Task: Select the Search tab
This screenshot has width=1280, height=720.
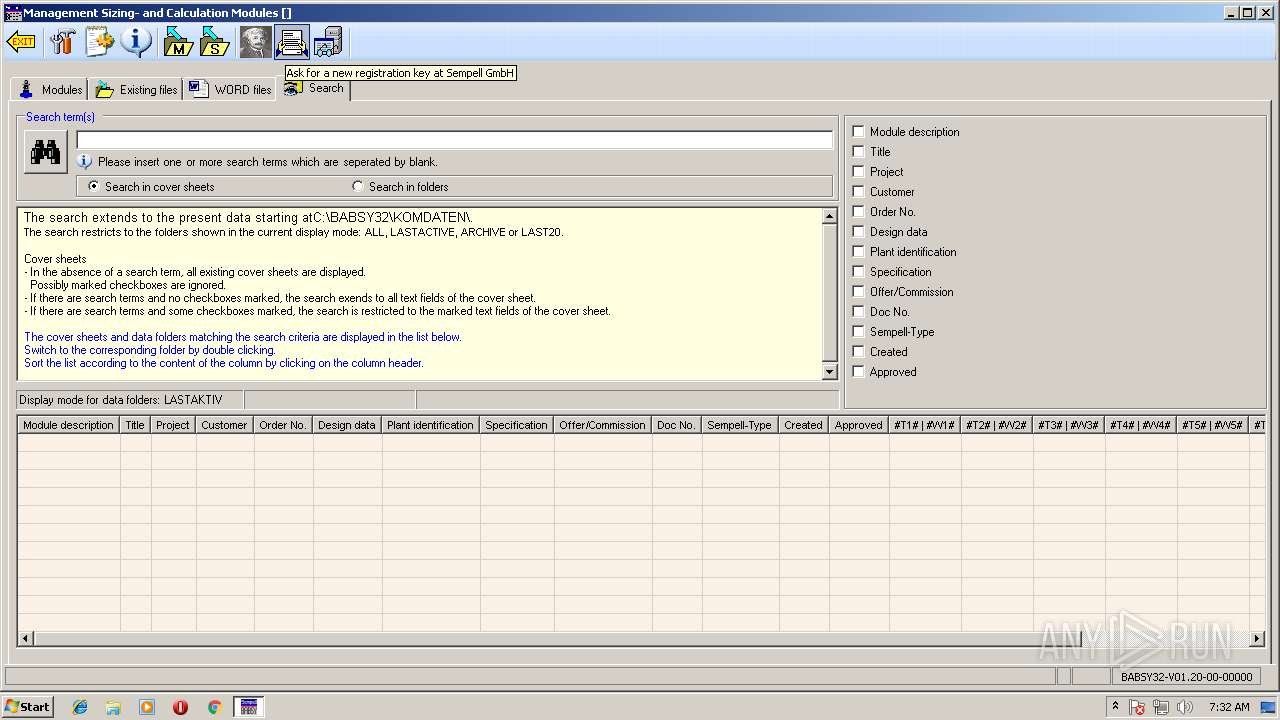Action: pos(314,88)
